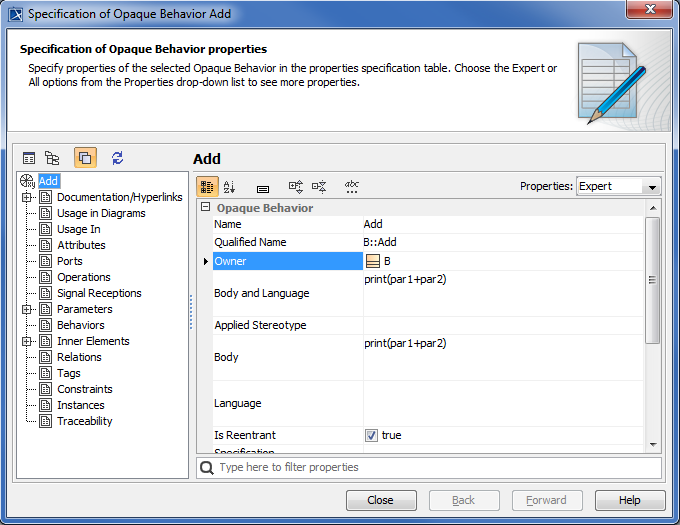Image resolution: width=680 pixels, height=525 pixels.
Task: Click the Is Reentrant label
Action: tap(245, 435)
